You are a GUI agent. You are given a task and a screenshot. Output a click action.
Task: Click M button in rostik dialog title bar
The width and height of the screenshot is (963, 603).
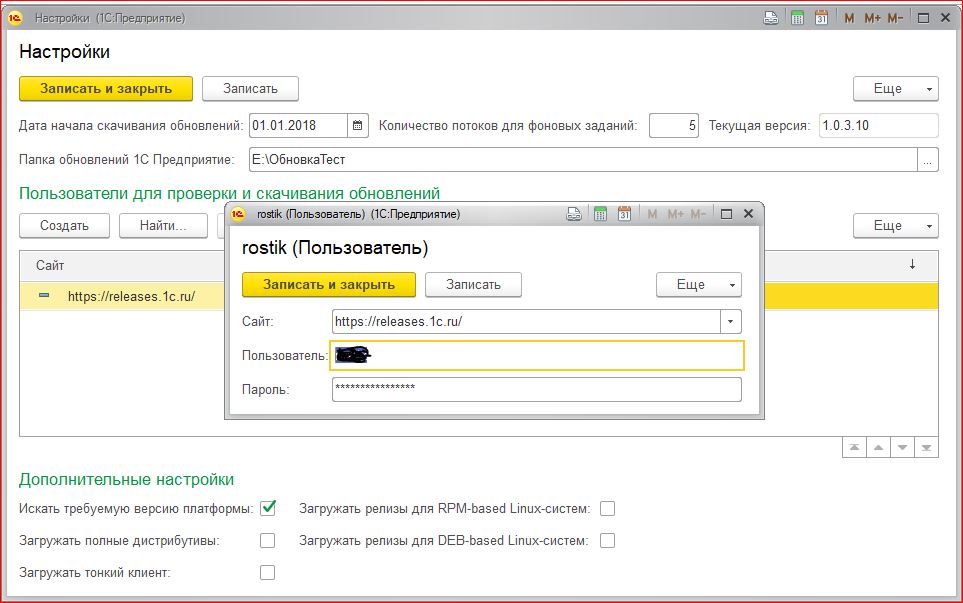tap(652, 214)
